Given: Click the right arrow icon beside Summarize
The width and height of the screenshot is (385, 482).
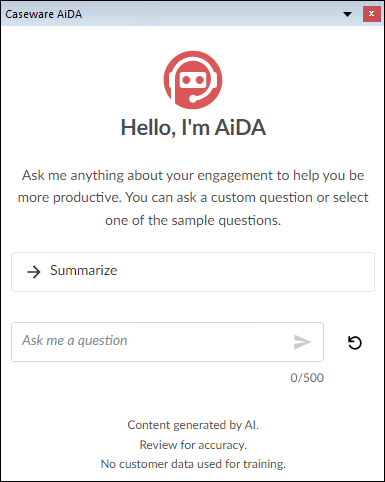Looking at the screenshot, I should (34, 272).
